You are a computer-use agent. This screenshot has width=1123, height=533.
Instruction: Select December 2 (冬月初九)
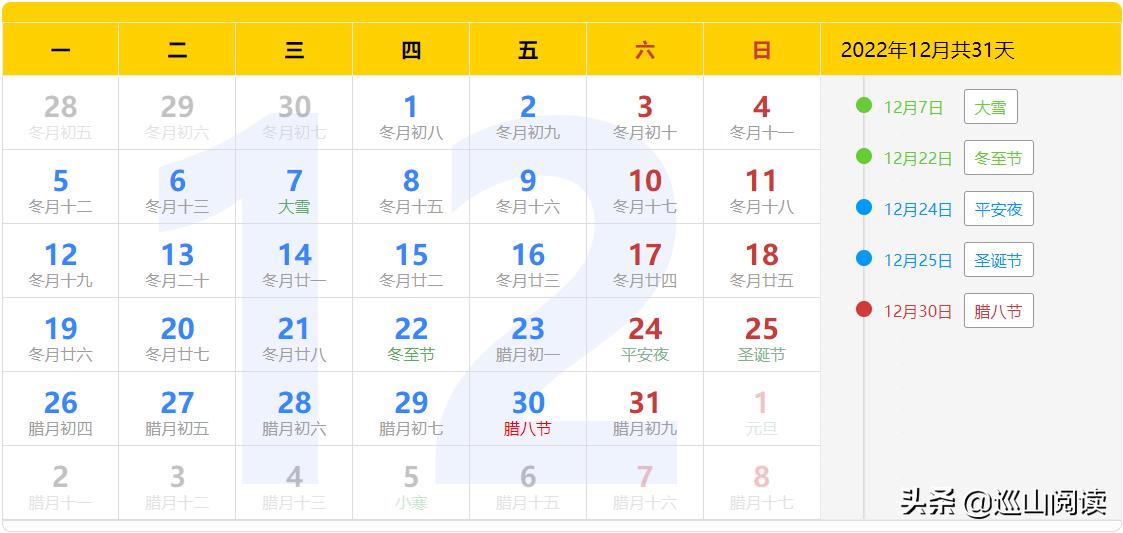[528, 112]
